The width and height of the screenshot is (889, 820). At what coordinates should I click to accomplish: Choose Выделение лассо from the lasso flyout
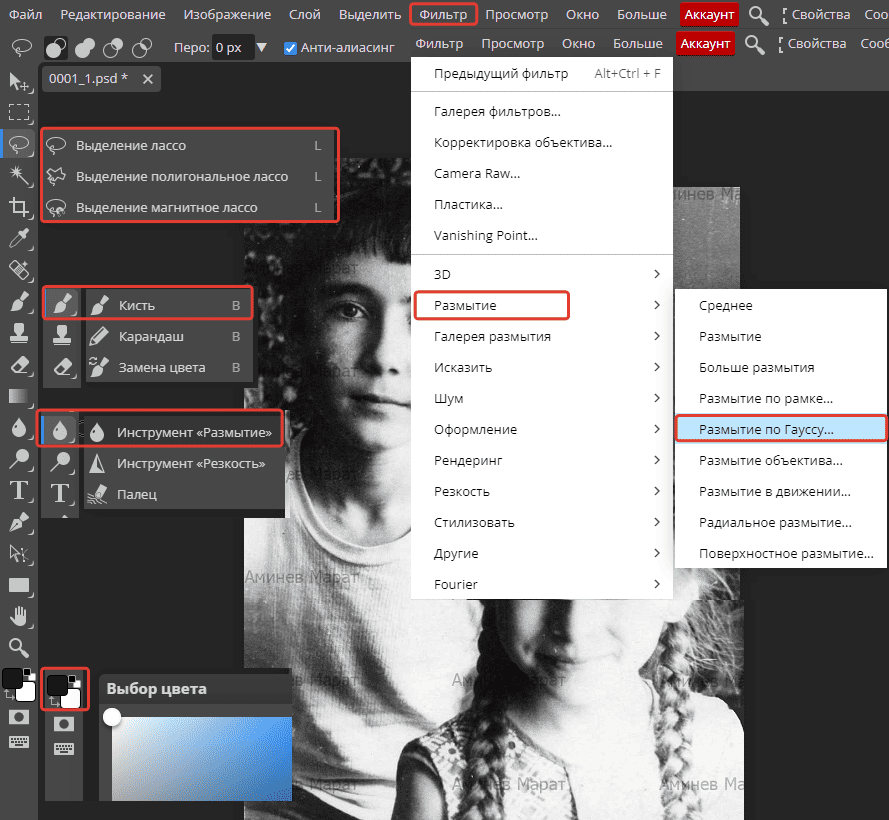(x=190, y=146)
